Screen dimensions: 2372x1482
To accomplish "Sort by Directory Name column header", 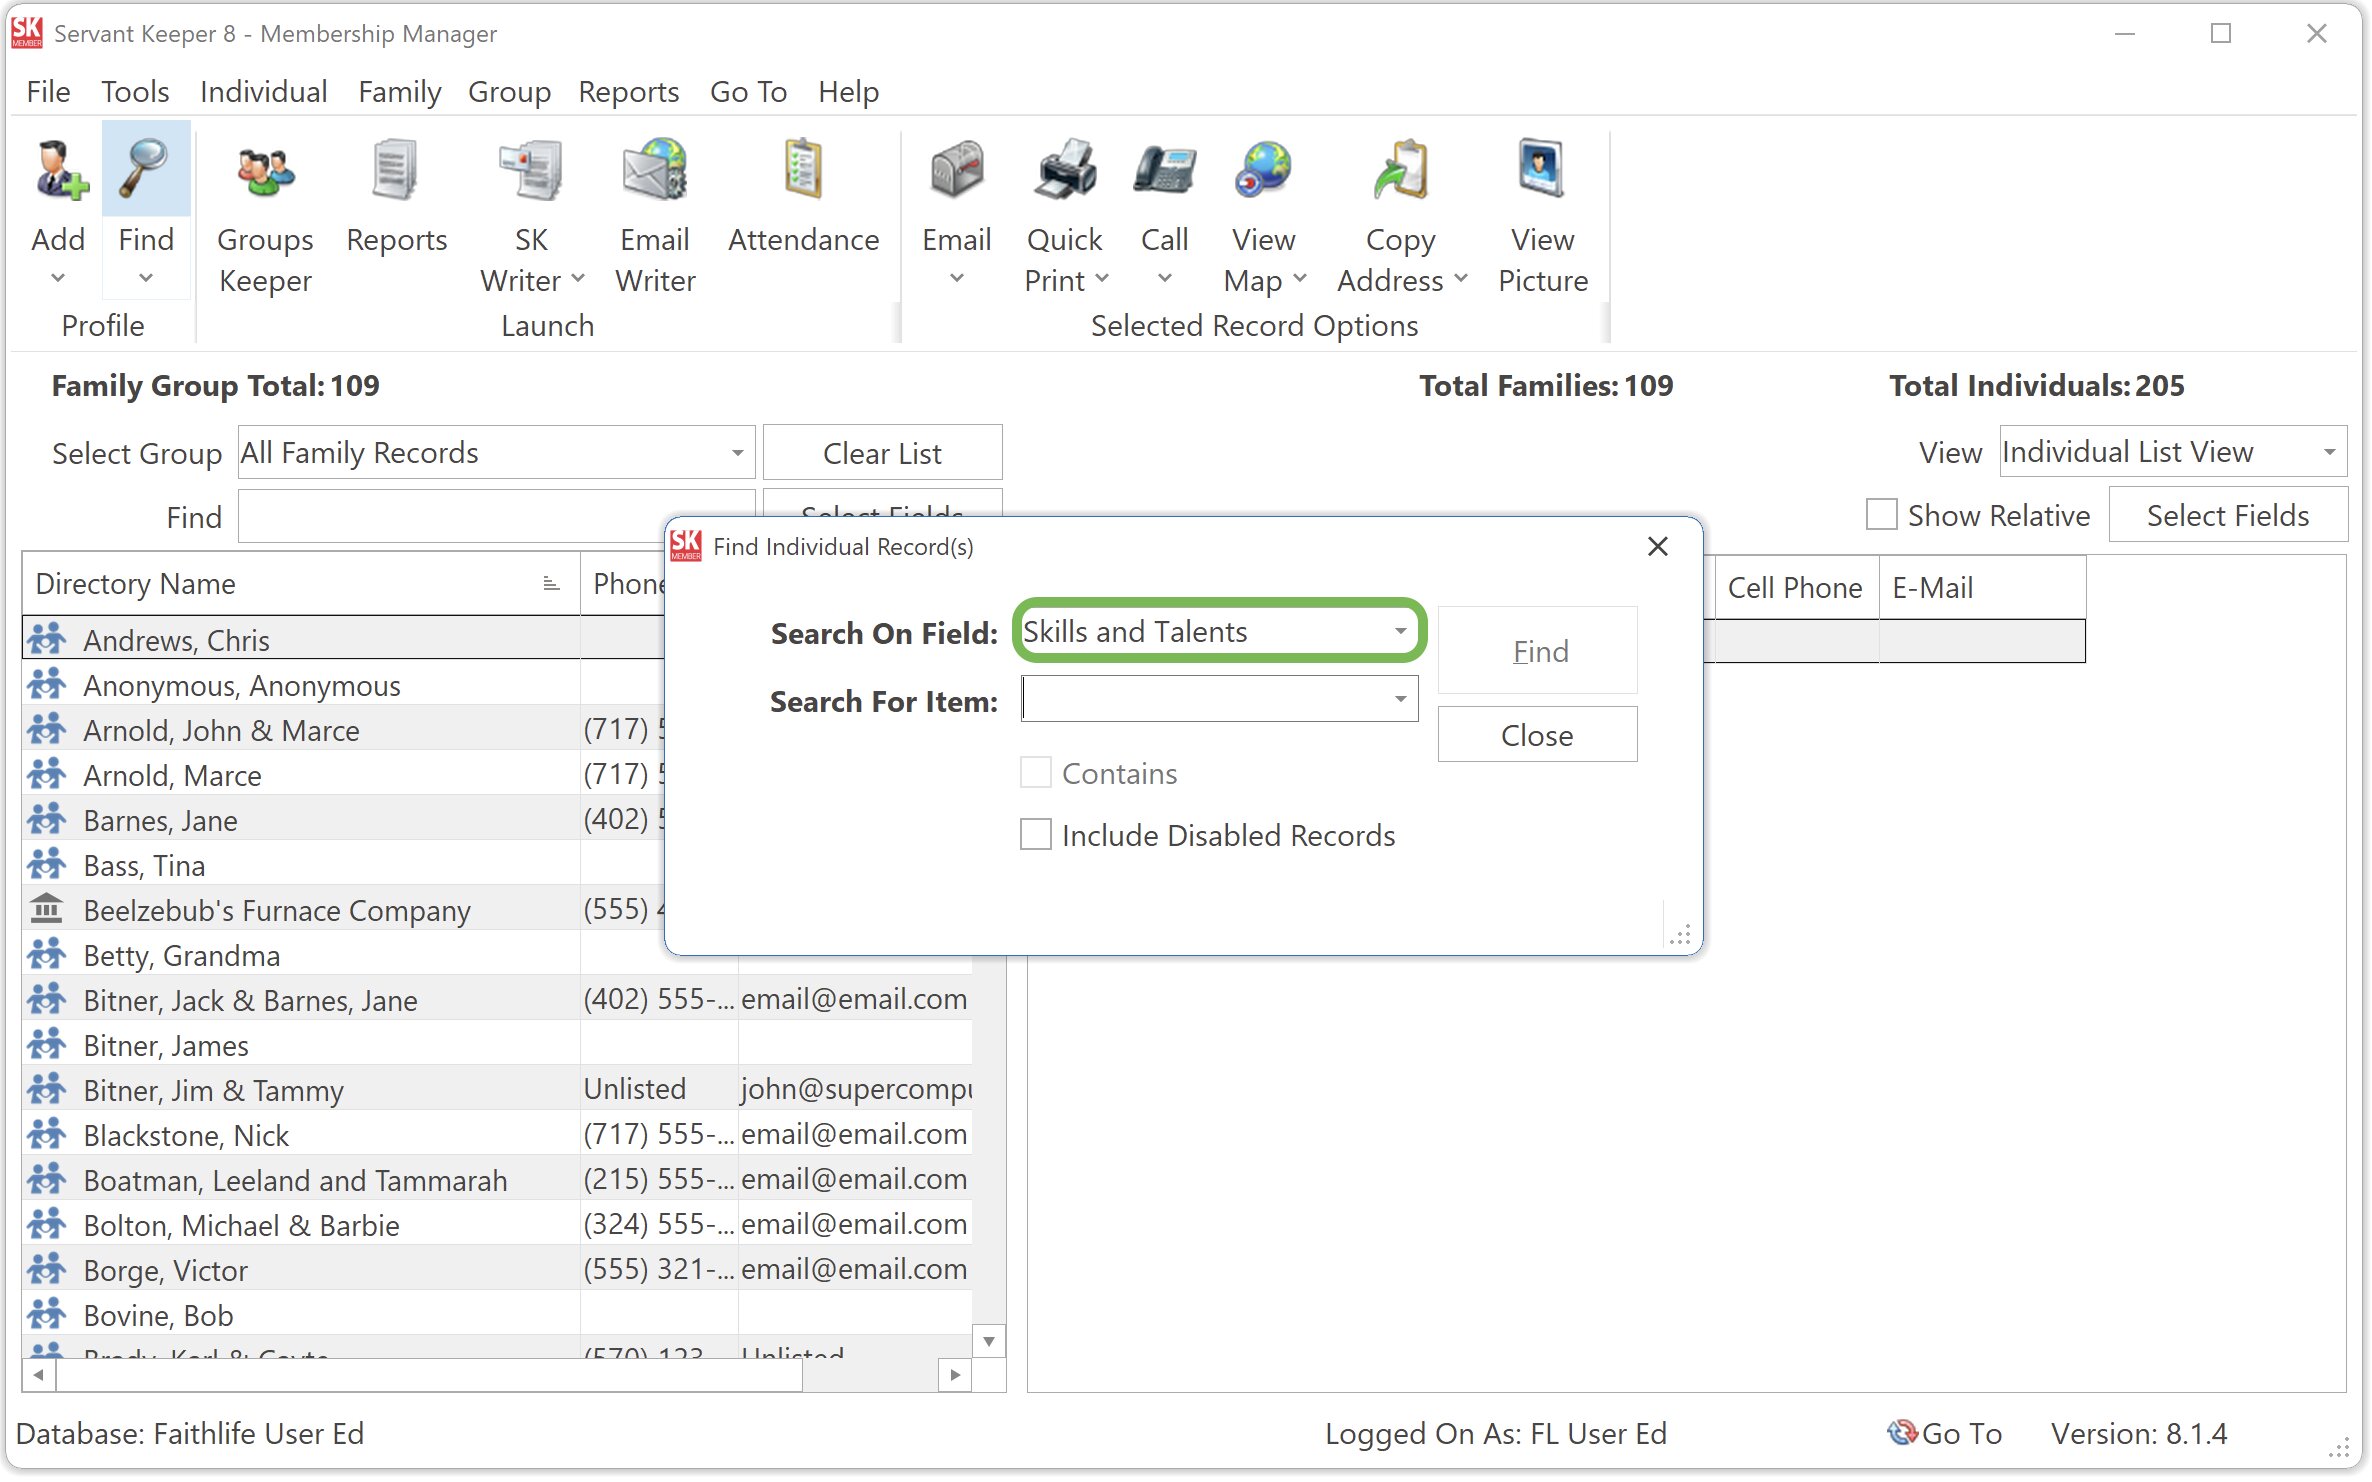I will point(300,584).
